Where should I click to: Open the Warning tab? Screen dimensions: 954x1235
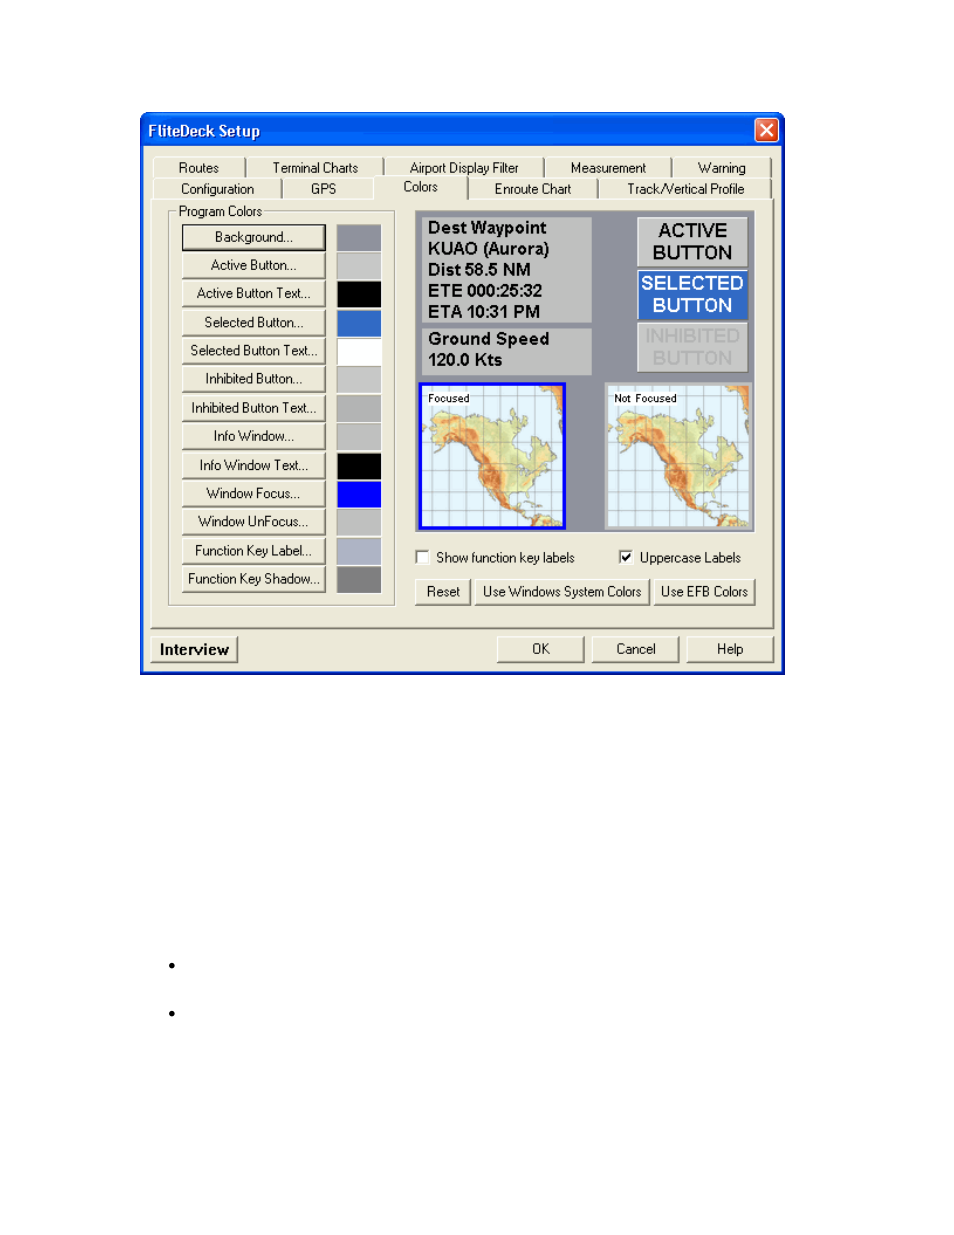(x=721, y=168)
